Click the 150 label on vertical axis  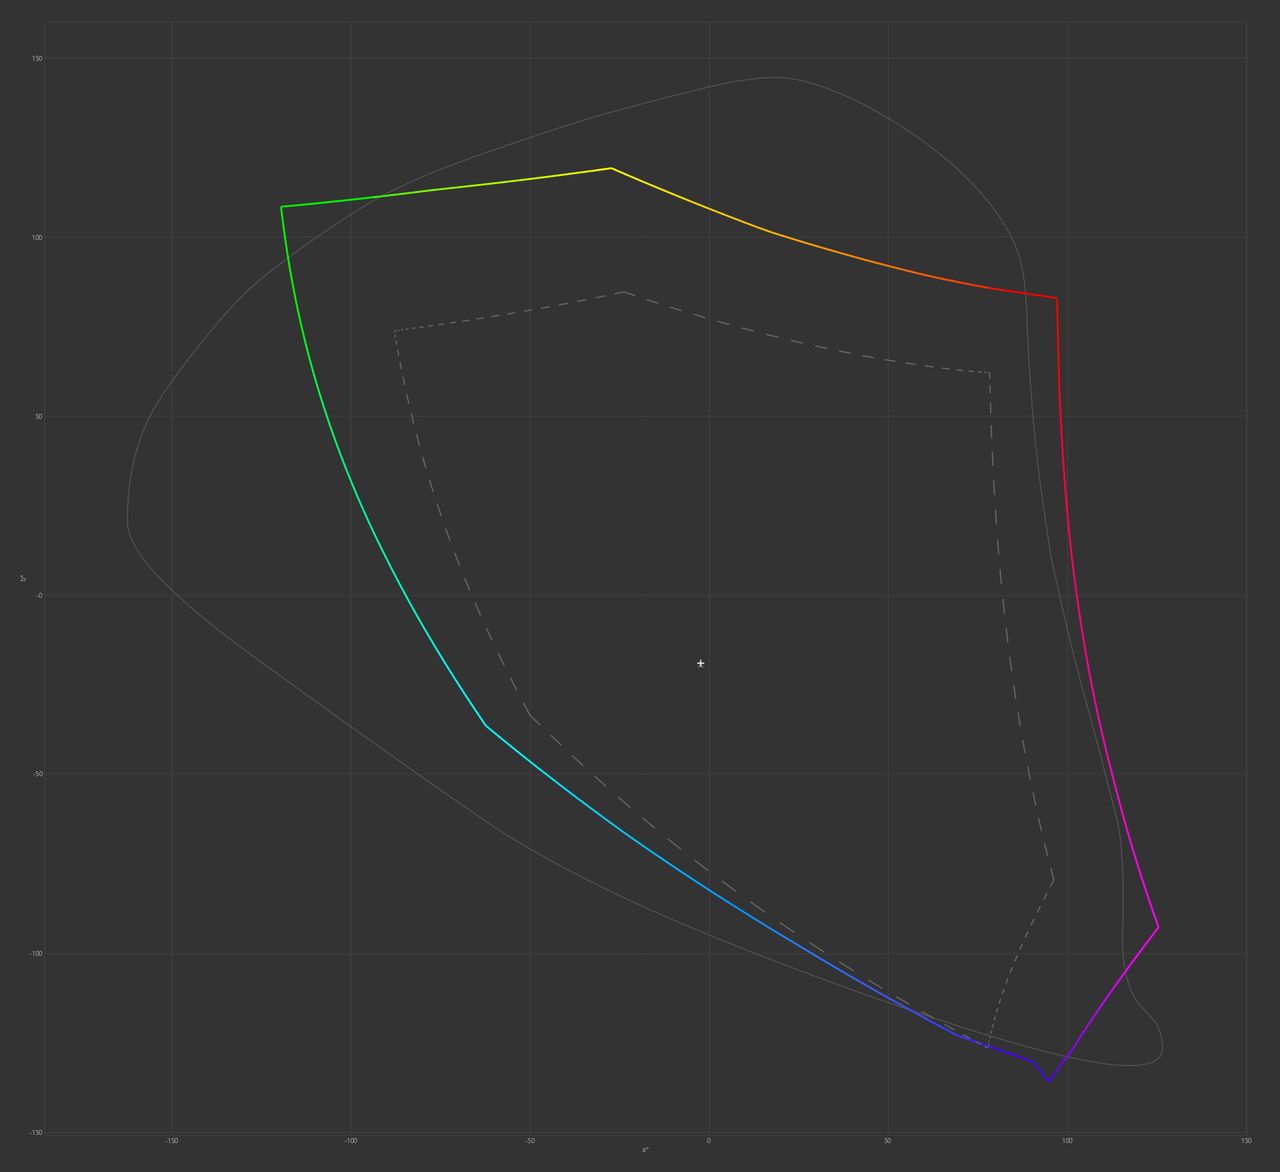coord(36,58)
